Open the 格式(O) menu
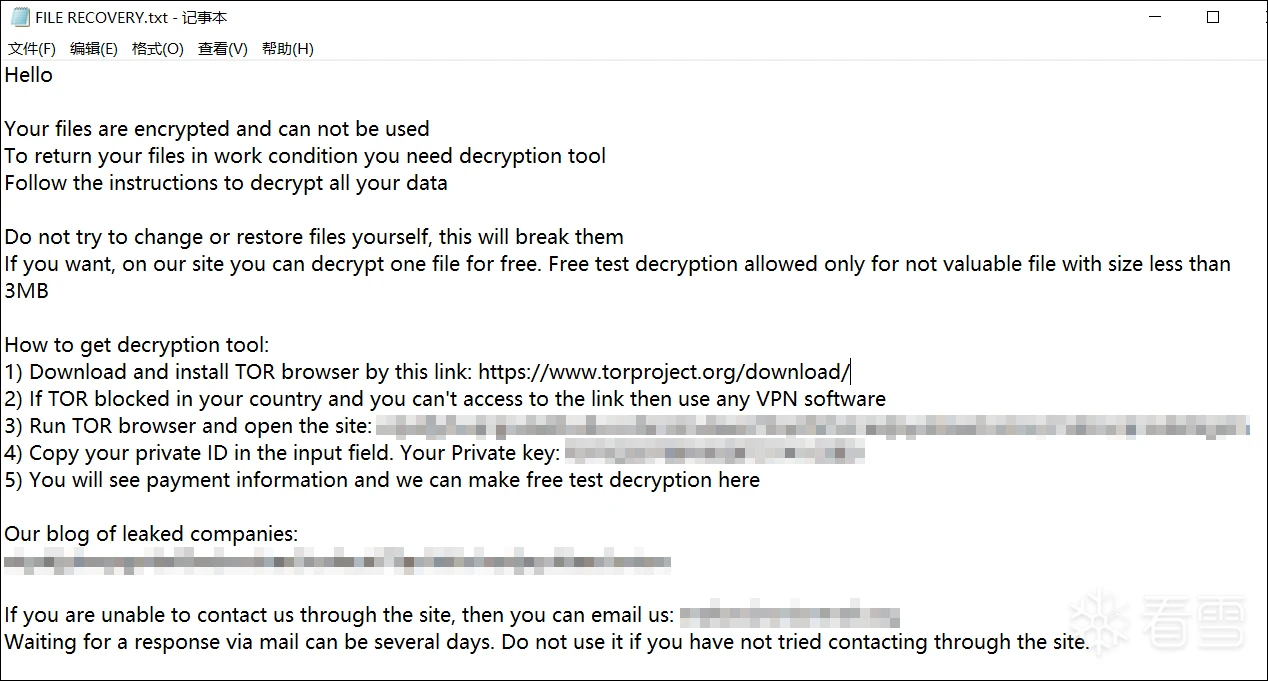1268x681 pixels. [x=158, y=49]
